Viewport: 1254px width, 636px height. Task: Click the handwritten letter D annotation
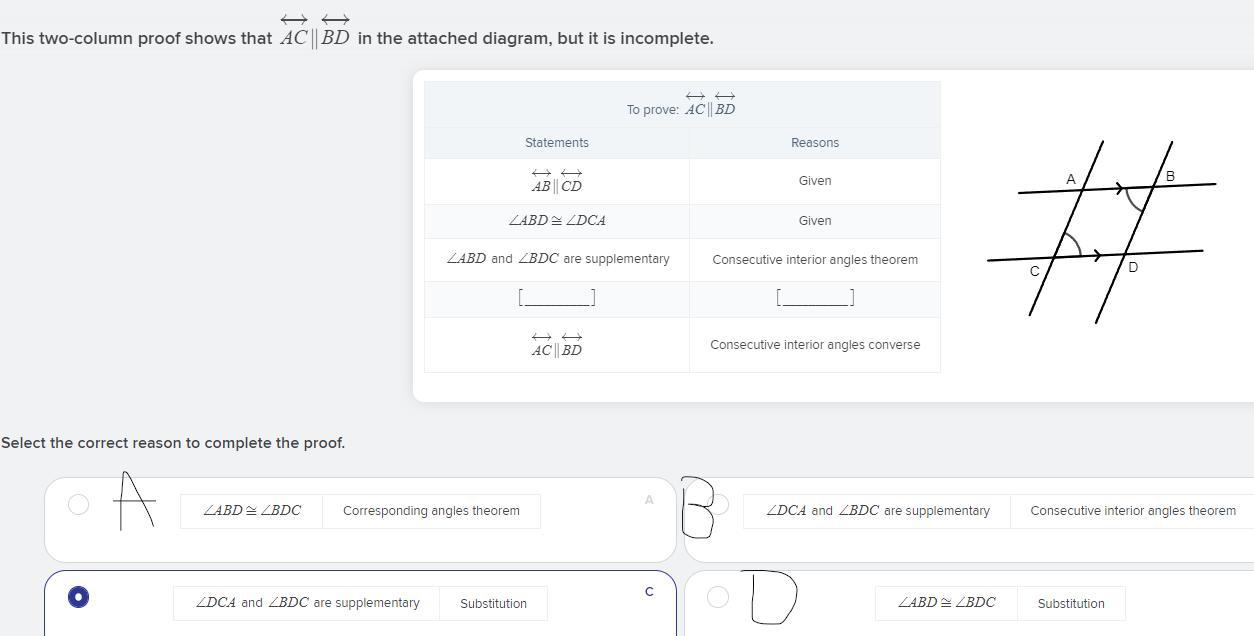[773, 597]
